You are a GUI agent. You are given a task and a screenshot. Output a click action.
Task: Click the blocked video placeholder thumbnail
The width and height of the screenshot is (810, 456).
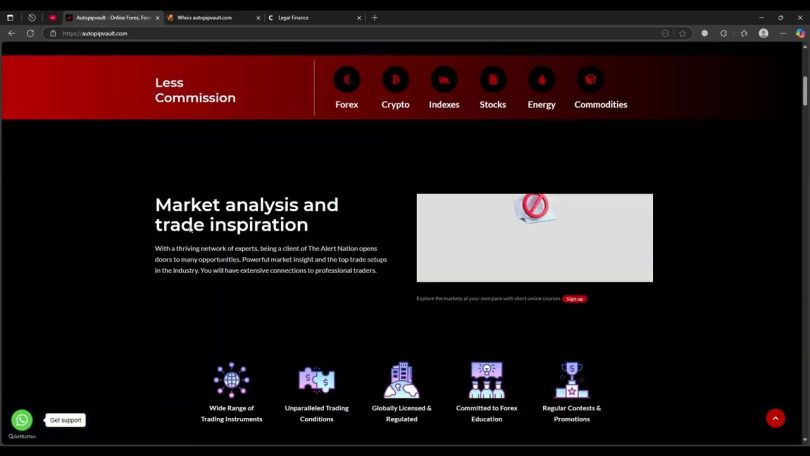(535, 238)
